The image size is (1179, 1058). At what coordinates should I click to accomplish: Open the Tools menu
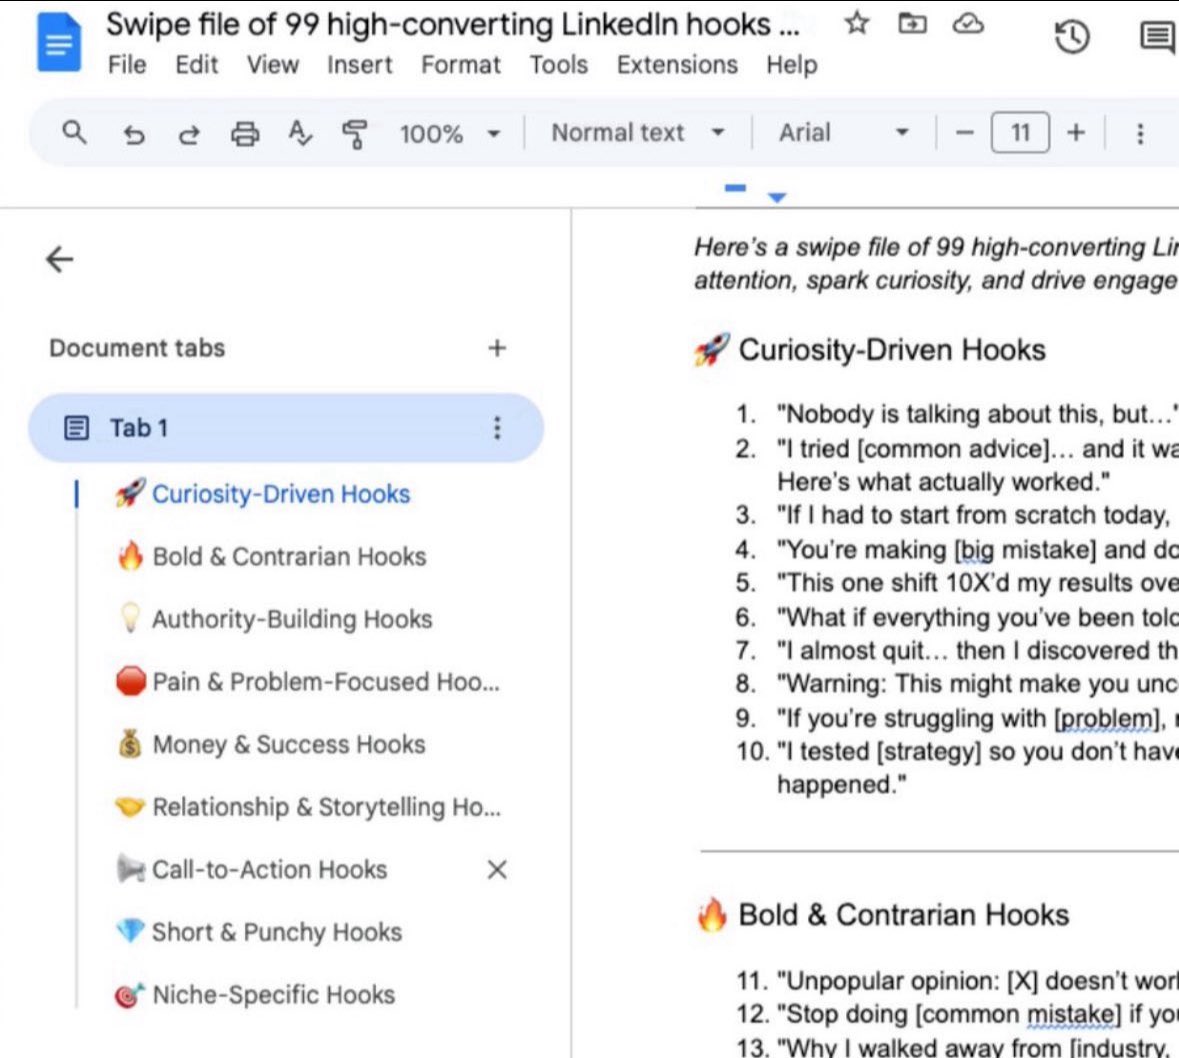click(x=557, y=64)
